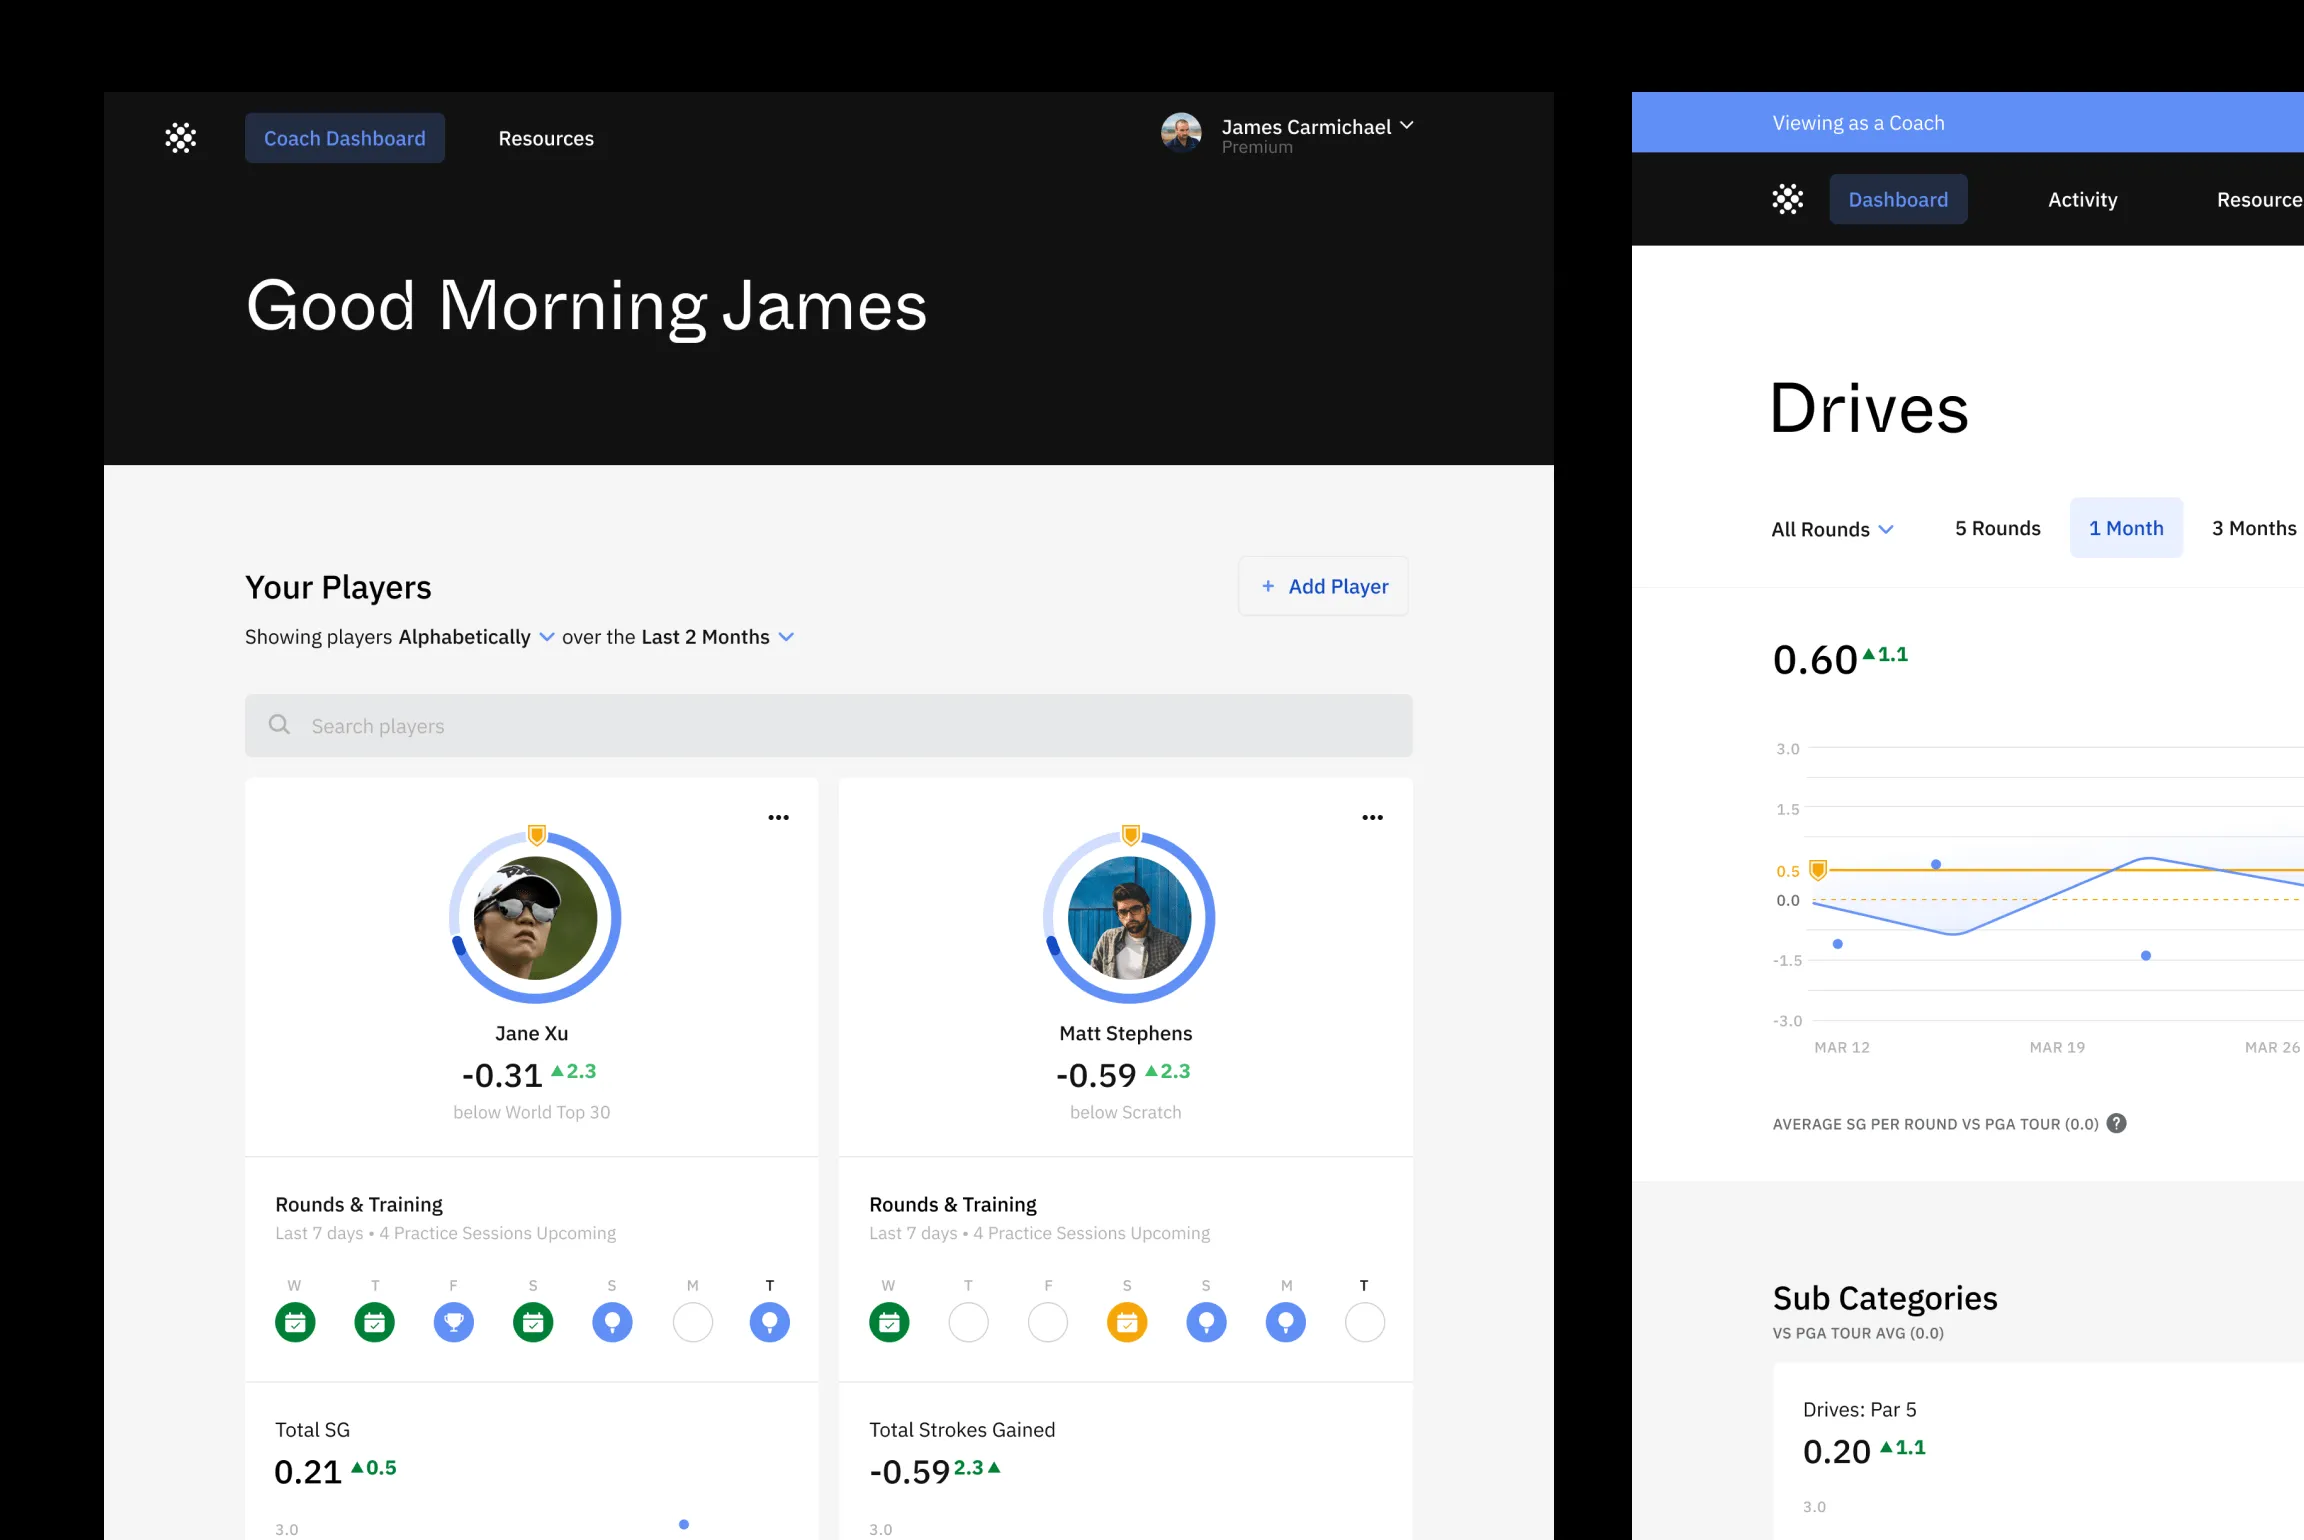Toggle Monday's empty day circle for Jane Xu
This screenshot has height=1540, width=2304.
(693, 1321)
